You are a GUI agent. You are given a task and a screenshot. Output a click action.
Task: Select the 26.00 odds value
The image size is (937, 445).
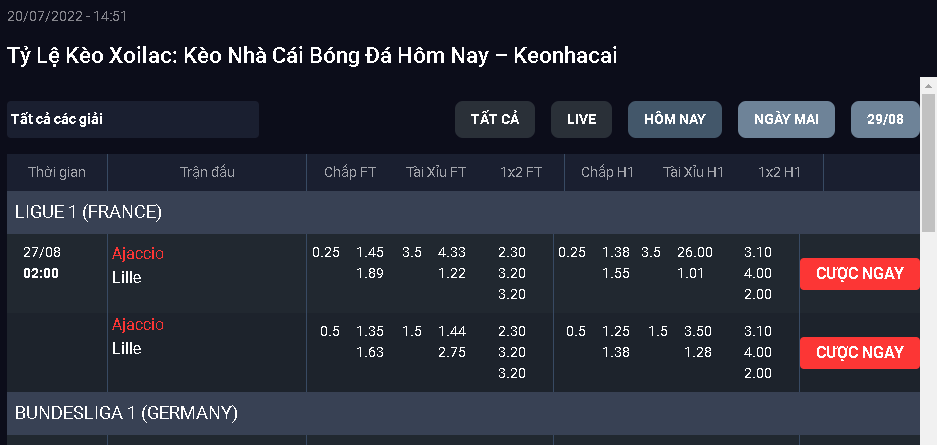click(x=695, y=252)
